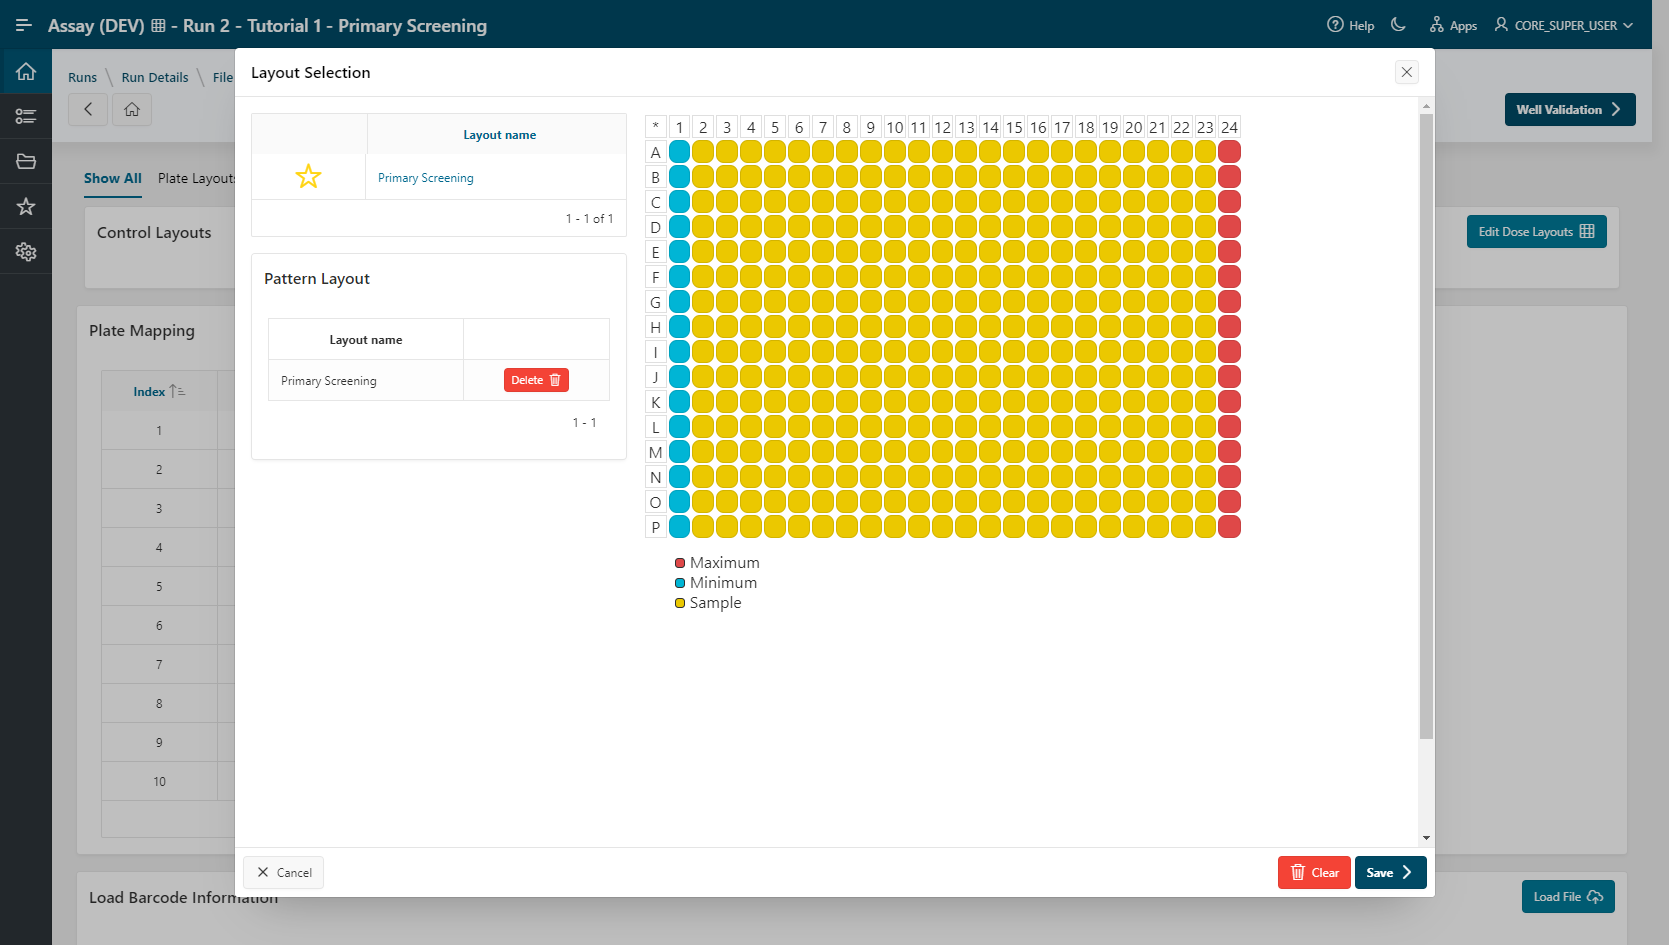Viewport: 1669px width, 945px height.
Task: Click Load File upload button
Action: (1568, 897)
